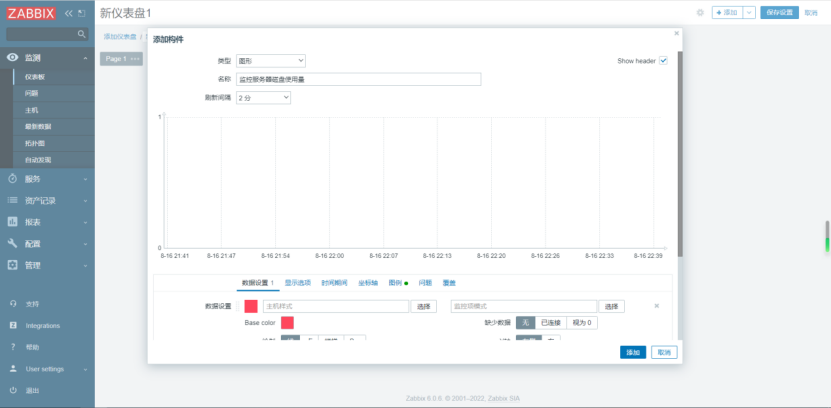The image size is (831, 408).
Task: Switch to the 问题 tab in the dialog
Action: click(x=426, y=283)
